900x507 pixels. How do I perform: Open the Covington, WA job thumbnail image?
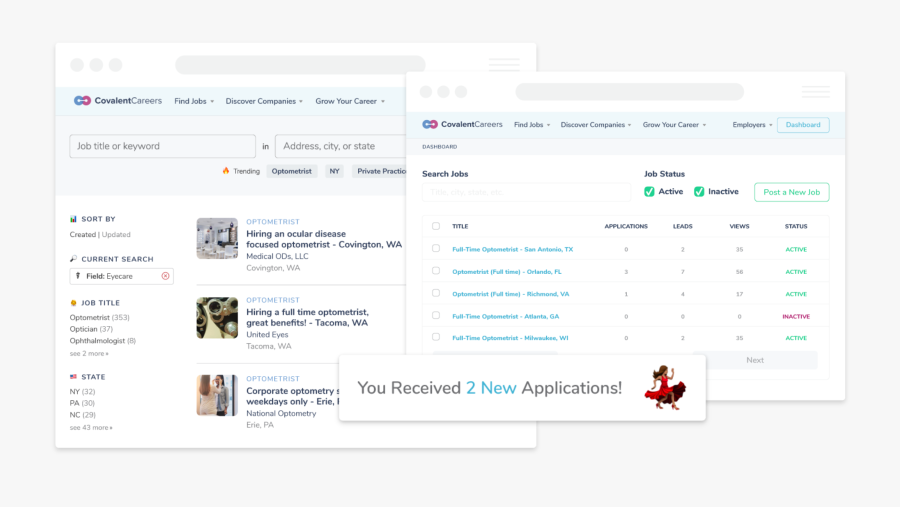(x=217, y=239)
